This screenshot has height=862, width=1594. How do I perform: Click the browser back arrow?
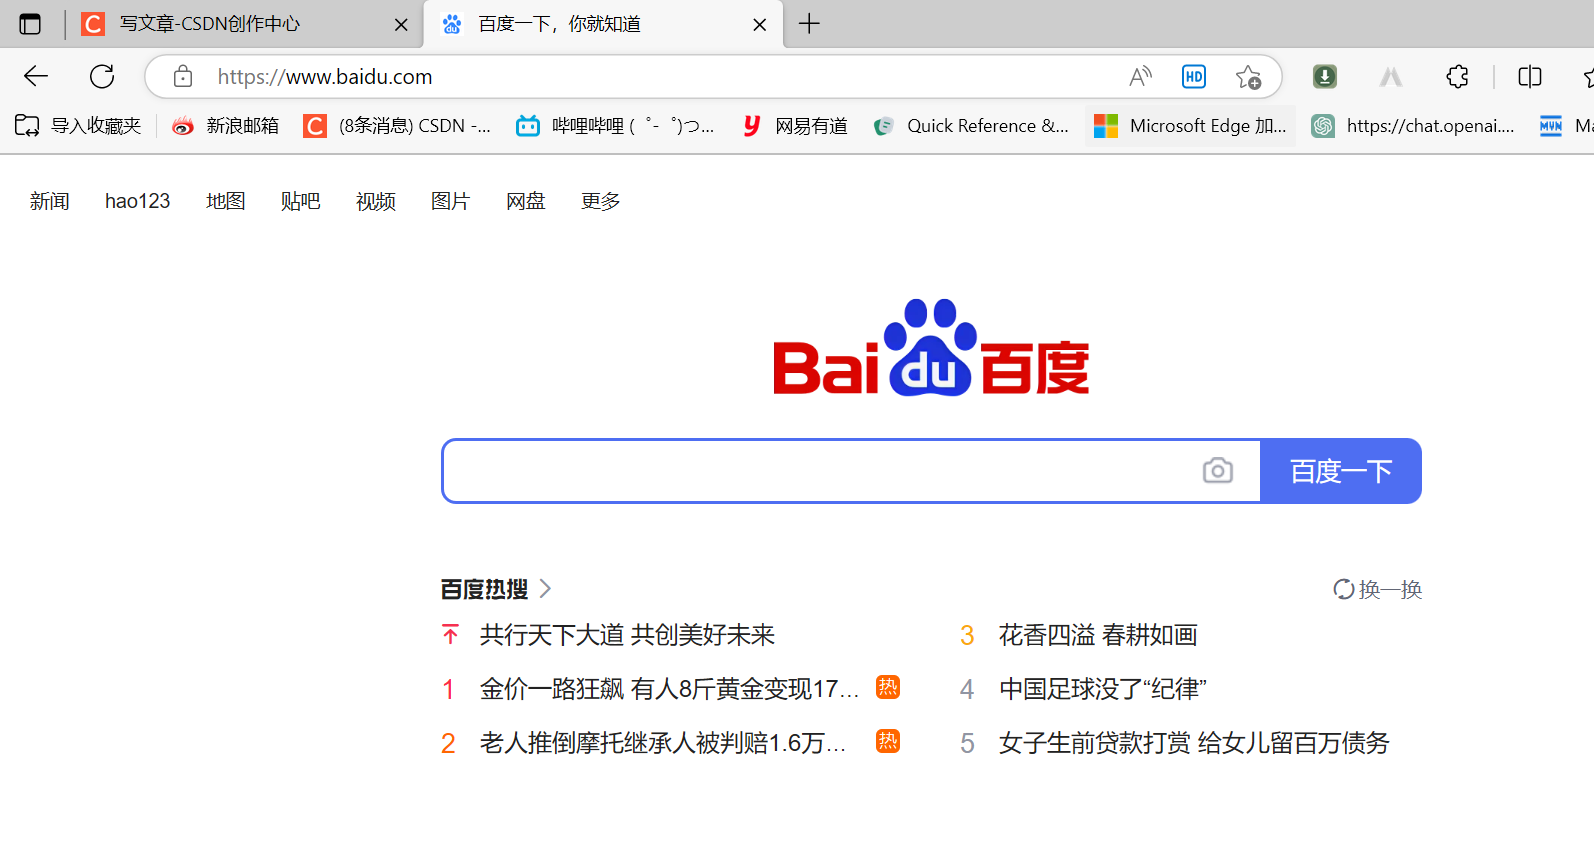[36, 77]
